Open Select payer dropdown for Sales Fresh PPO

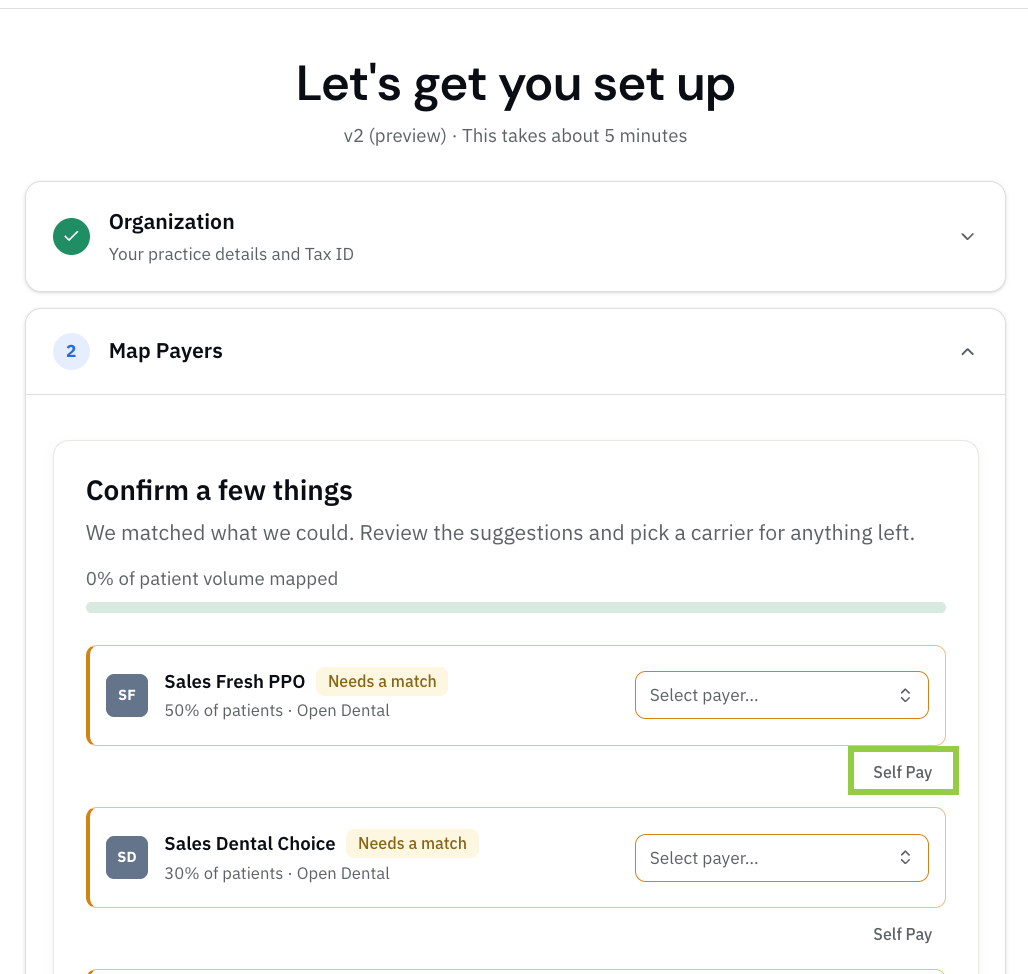pos(781,695)
